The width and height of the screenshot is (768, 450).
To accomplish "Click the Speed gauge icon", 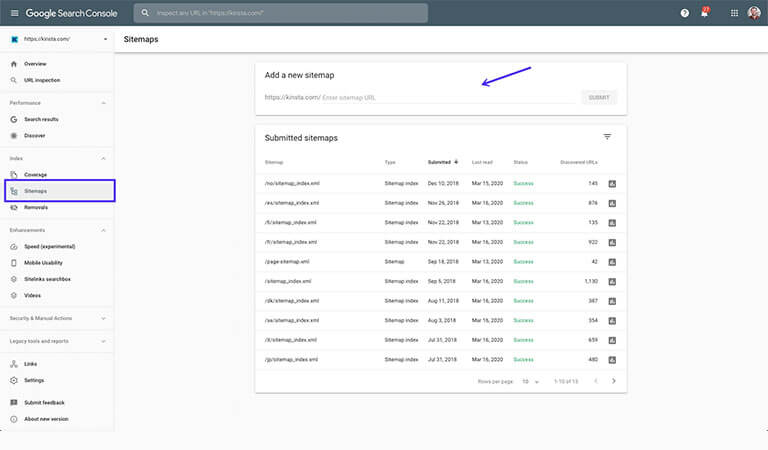I will (x=14, y=247).
